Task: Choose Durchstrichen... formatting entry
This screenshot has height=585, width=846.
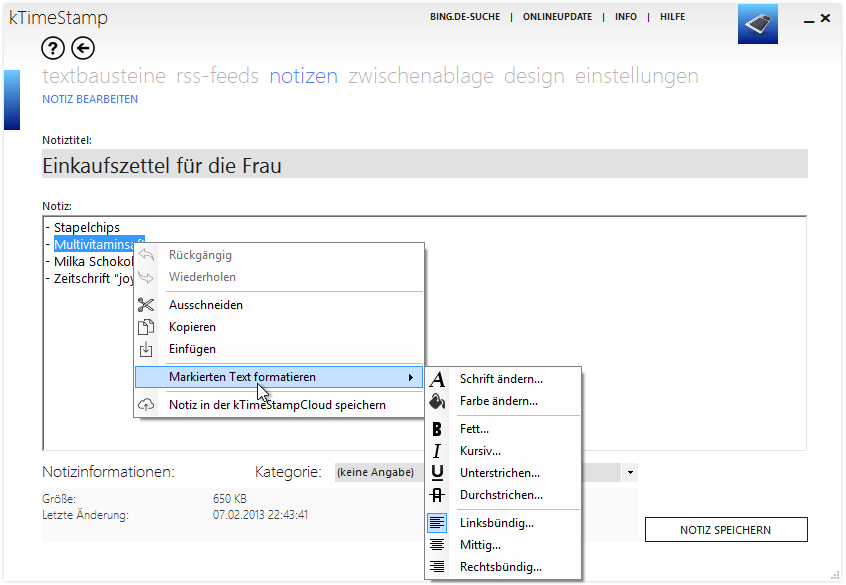Action: 503,495
